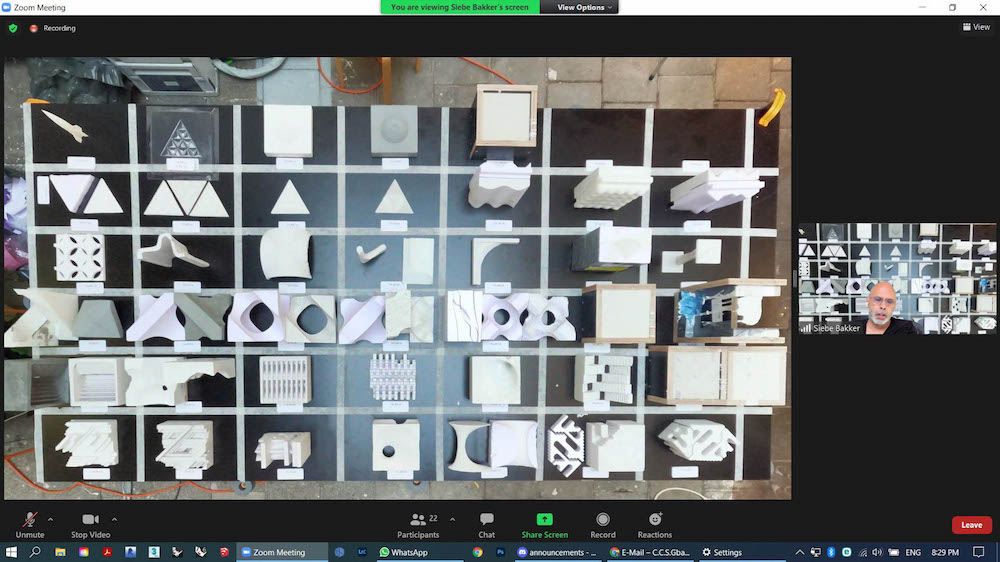Viewport: 1000px width, 562px height.
Task: Click the red Leave button
Action: click(971, 525)
